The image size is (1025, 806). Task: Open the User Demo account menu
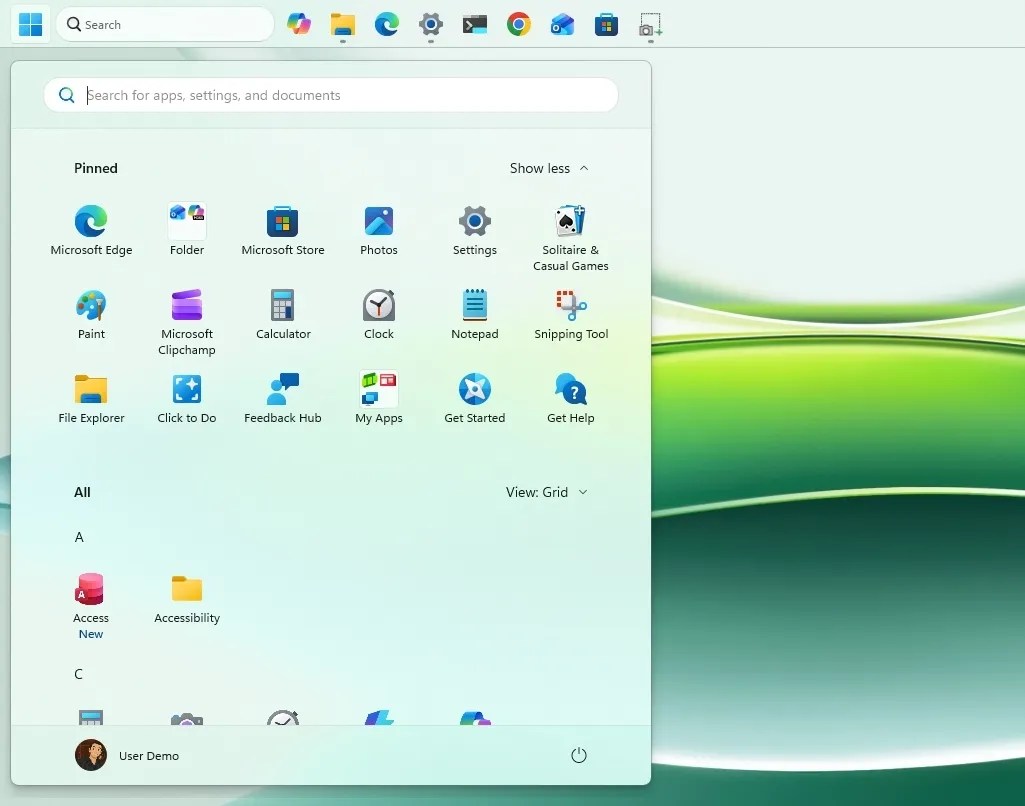click(x=127, y=755)
